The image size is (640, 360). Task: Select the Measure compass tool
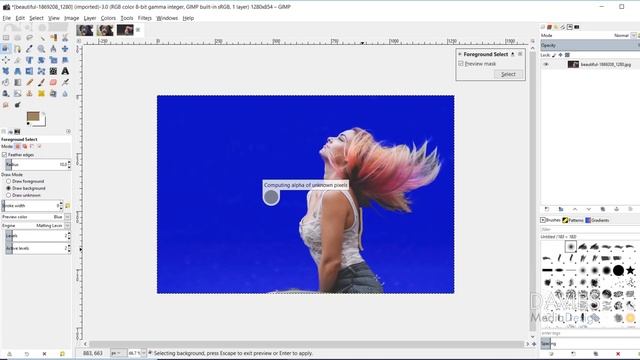click(53, 49)
